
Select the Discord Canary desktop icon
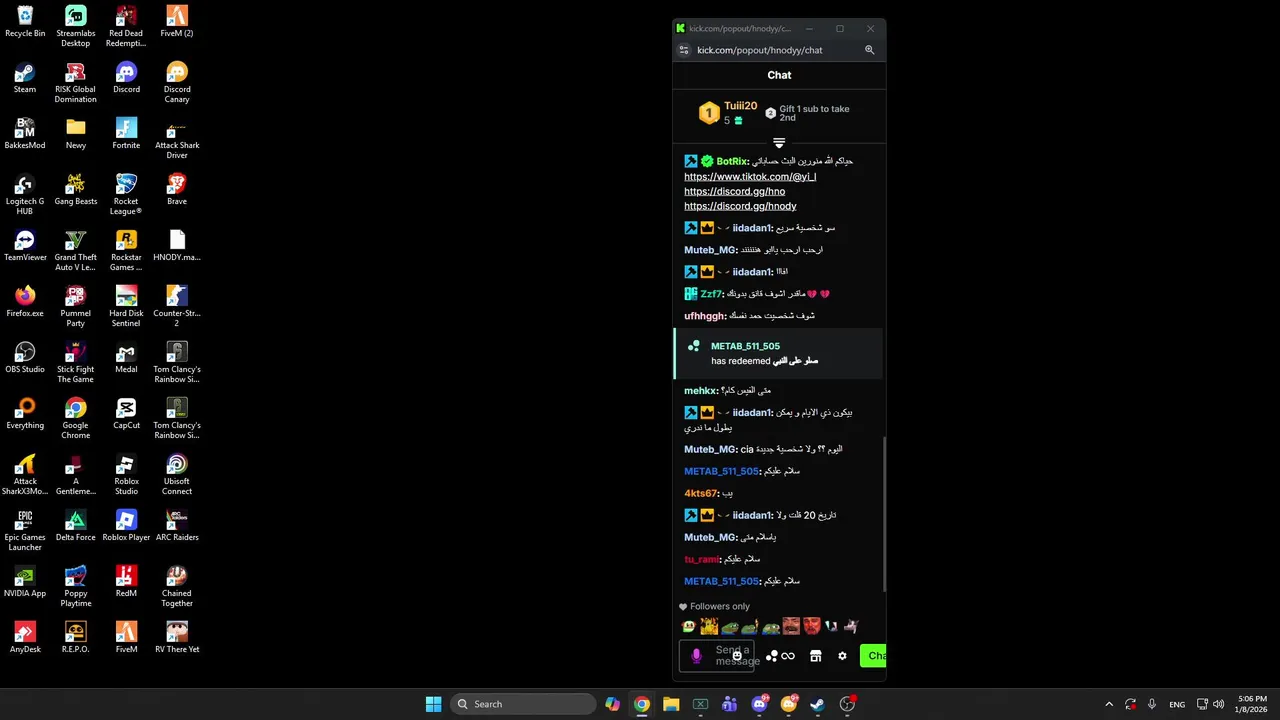coord(177,82)
